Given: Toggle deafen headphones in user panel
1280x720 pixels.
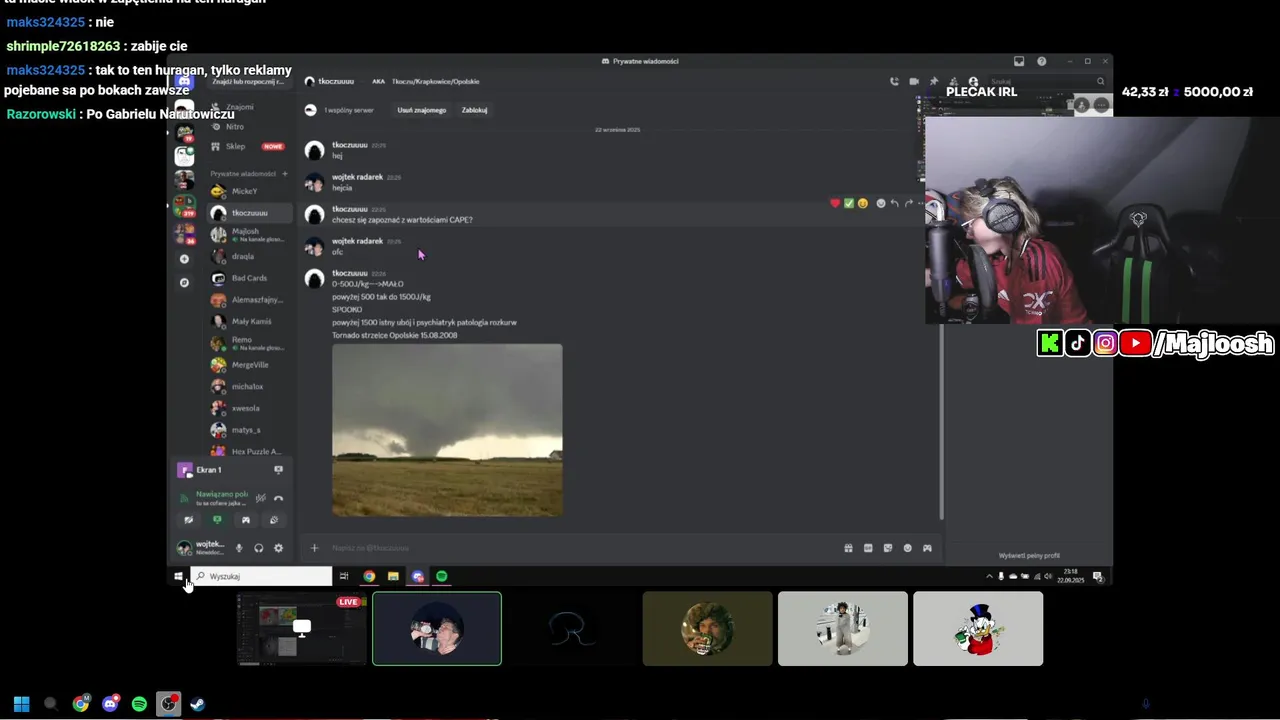Looking at the screenshot, I should 258,548.
